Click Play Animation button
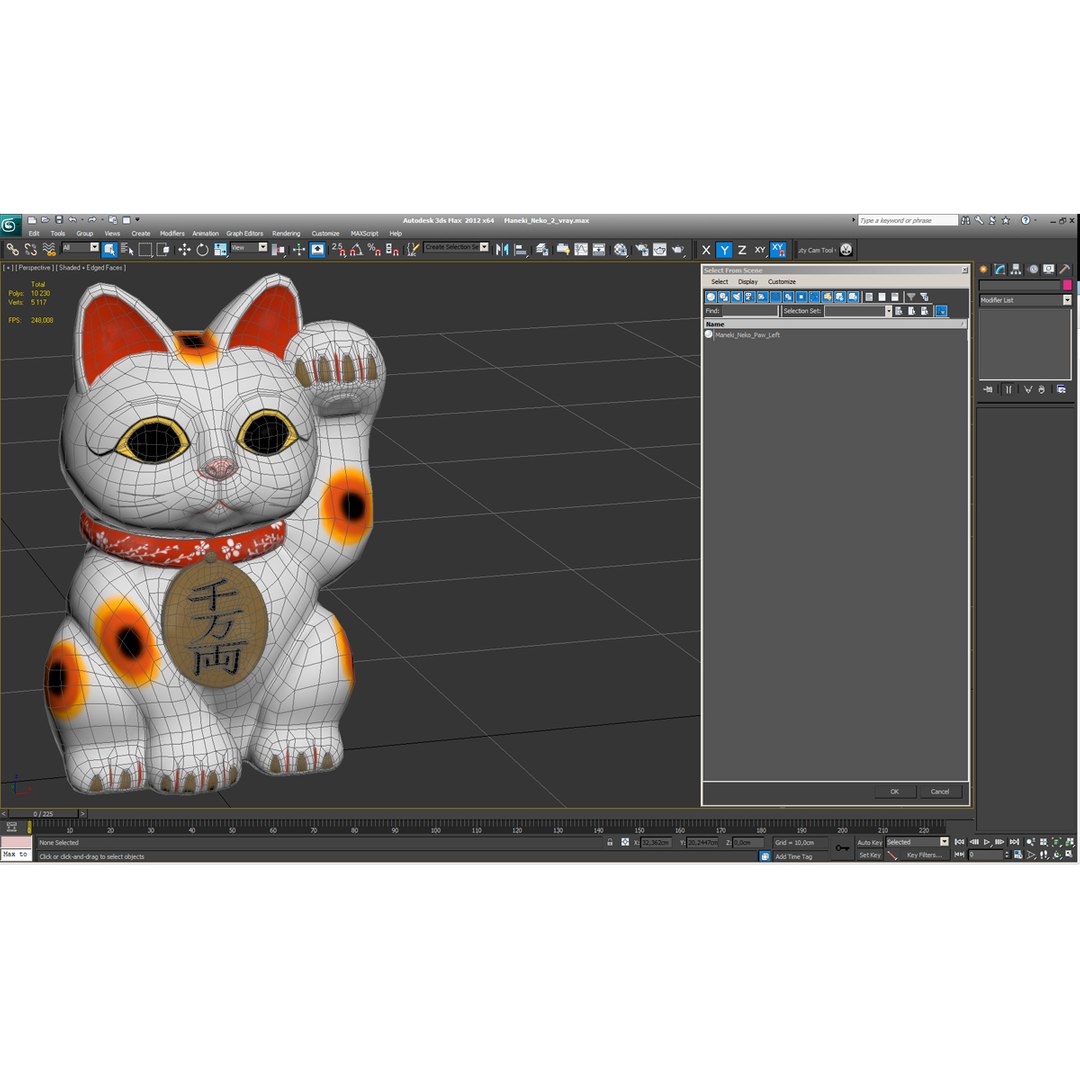 [x=987, y=842]
